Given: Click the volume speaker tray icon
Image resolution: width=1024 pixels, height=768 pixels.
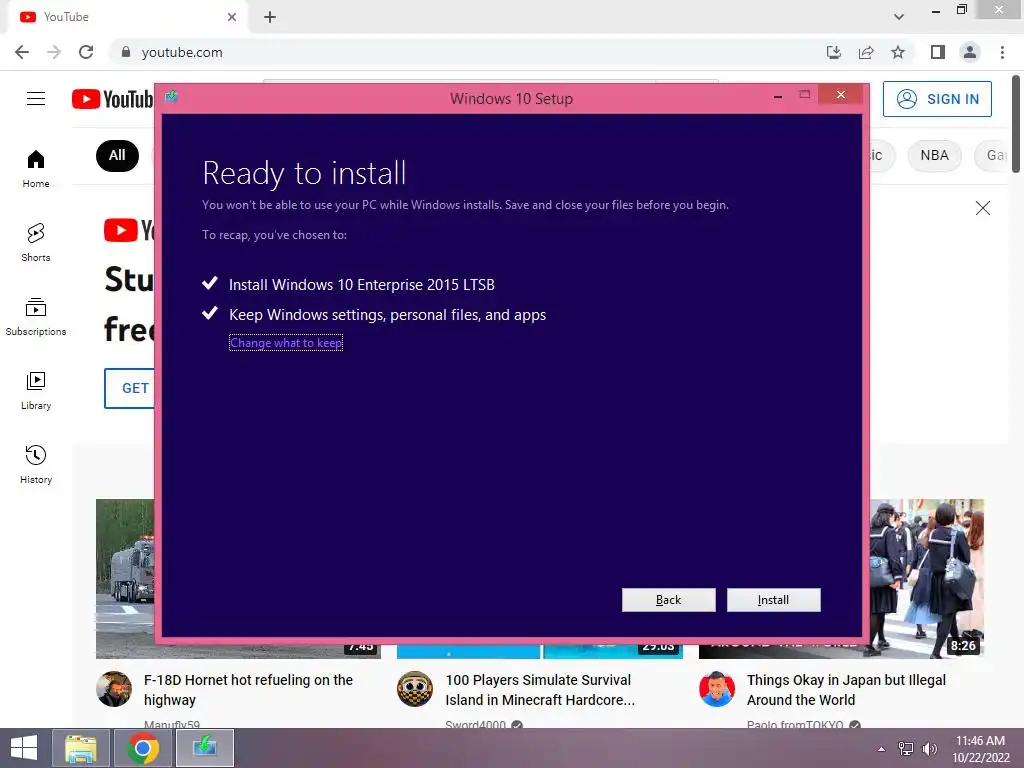Looking at the screenshot, I should [x=930, y=749].
